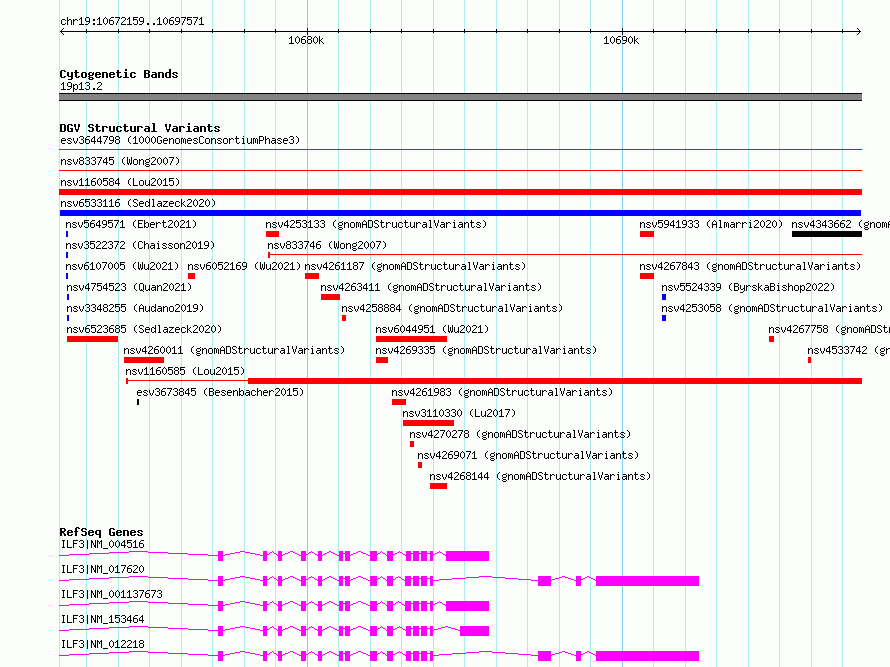Click the 10690k ruler mark
The width and height of the screenshot is (890, 667).
(x=621, y=40)
